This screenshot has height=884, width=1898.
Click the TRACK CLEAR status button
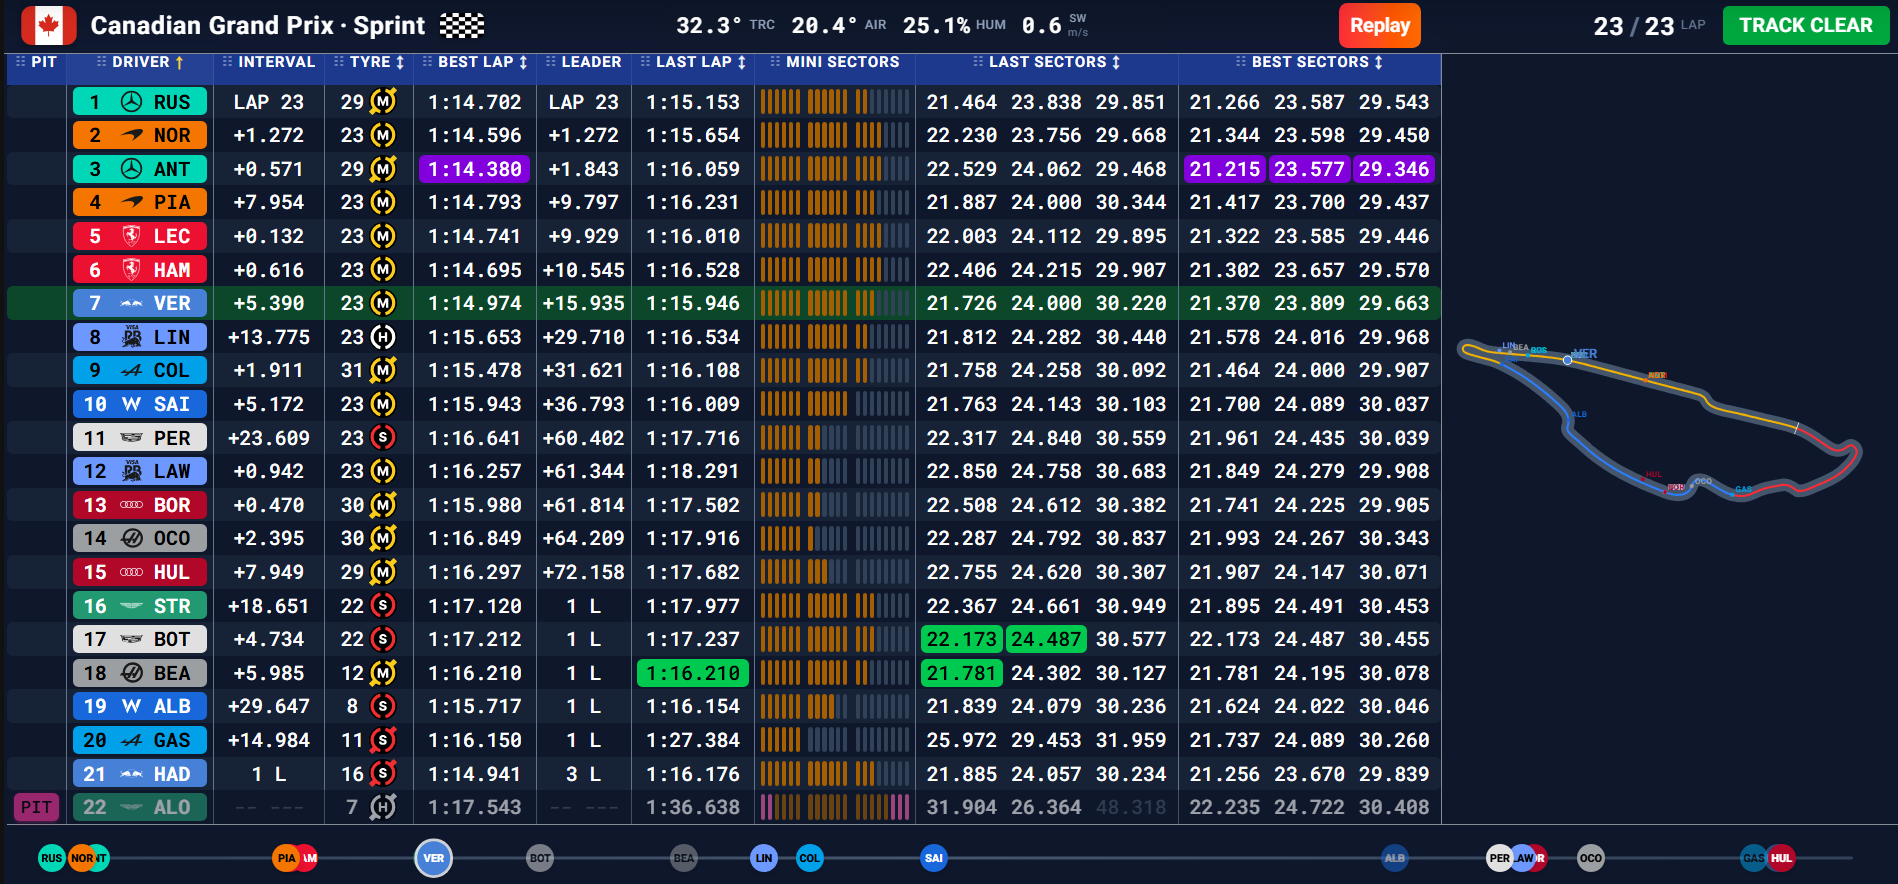click(1806, 26)
